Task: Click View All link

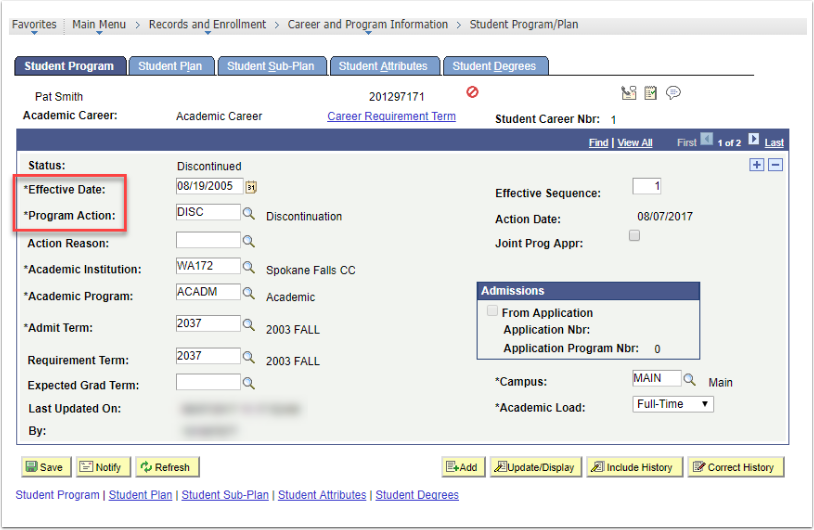Action: (x=634, y=143)
